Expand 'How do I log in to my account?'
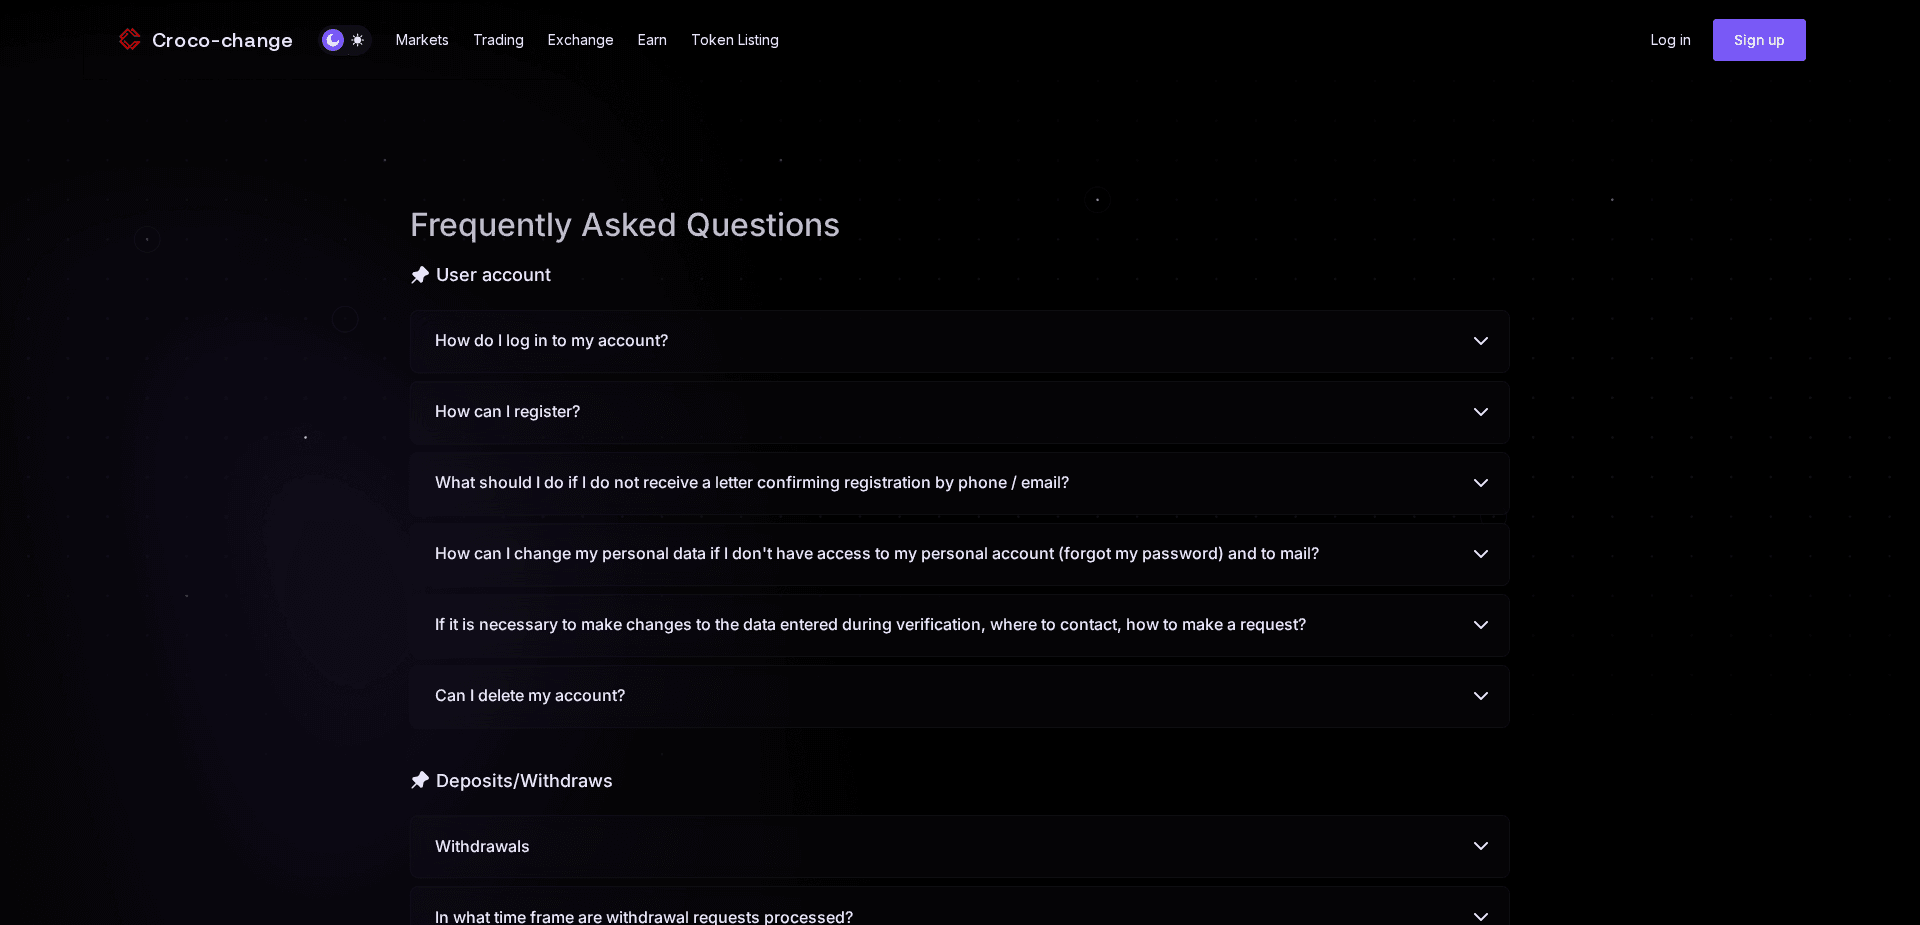This screenshot has height=925, width=1920. 958,341
